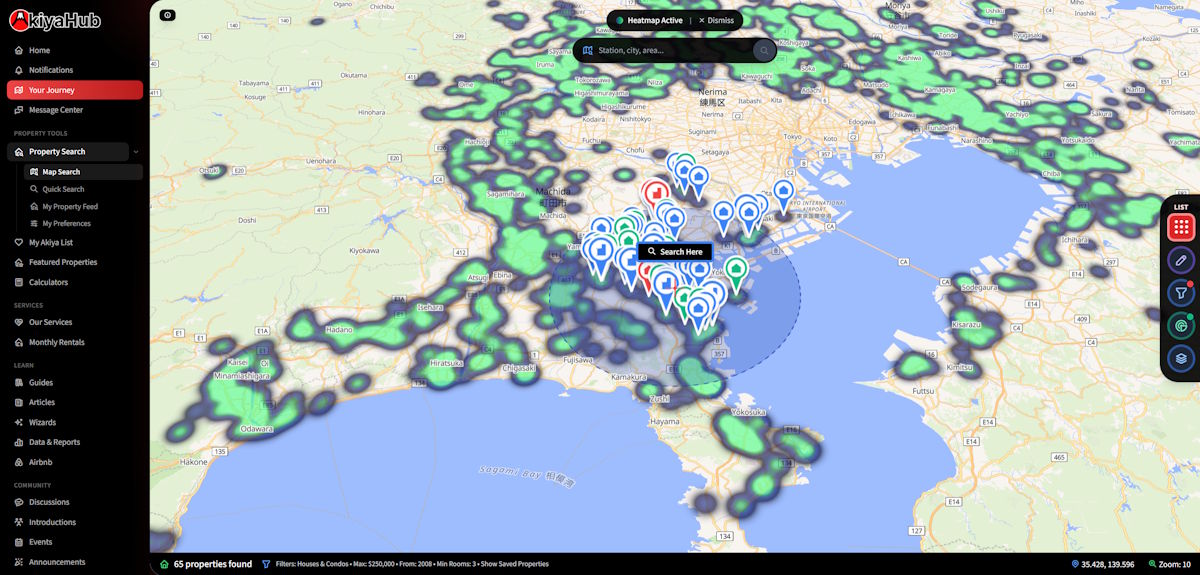The height and width of the screenshot is (575, 1200).
Task: Collapse the Property Search section chevron
Action: [x=136, y=152]
